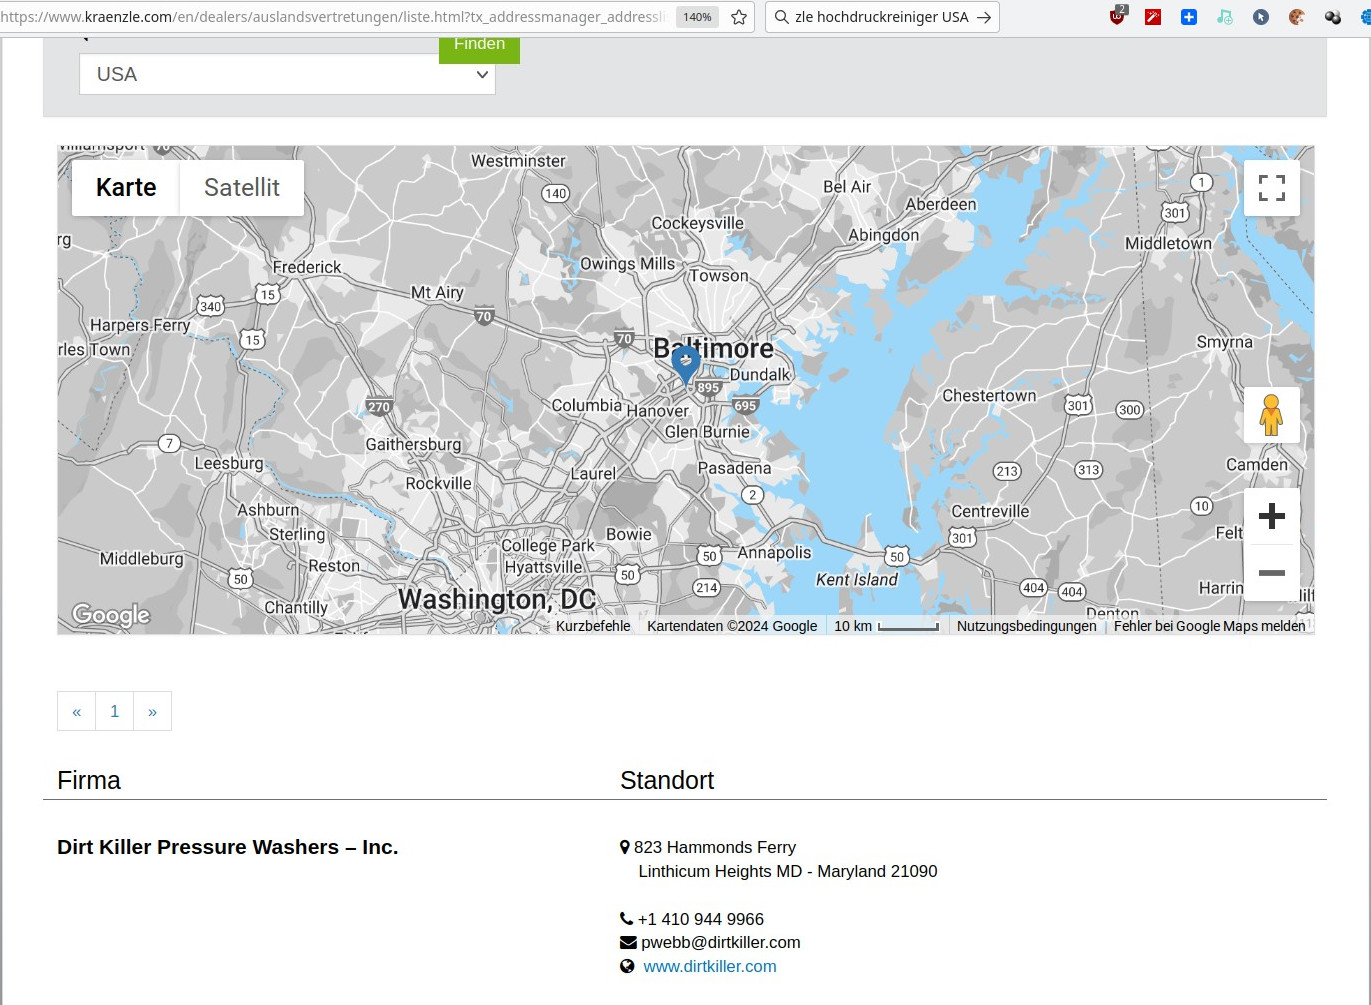Zoom out on the map
The height and width of the screenshot is (1005, 1371).
(x=1272, y=573)
